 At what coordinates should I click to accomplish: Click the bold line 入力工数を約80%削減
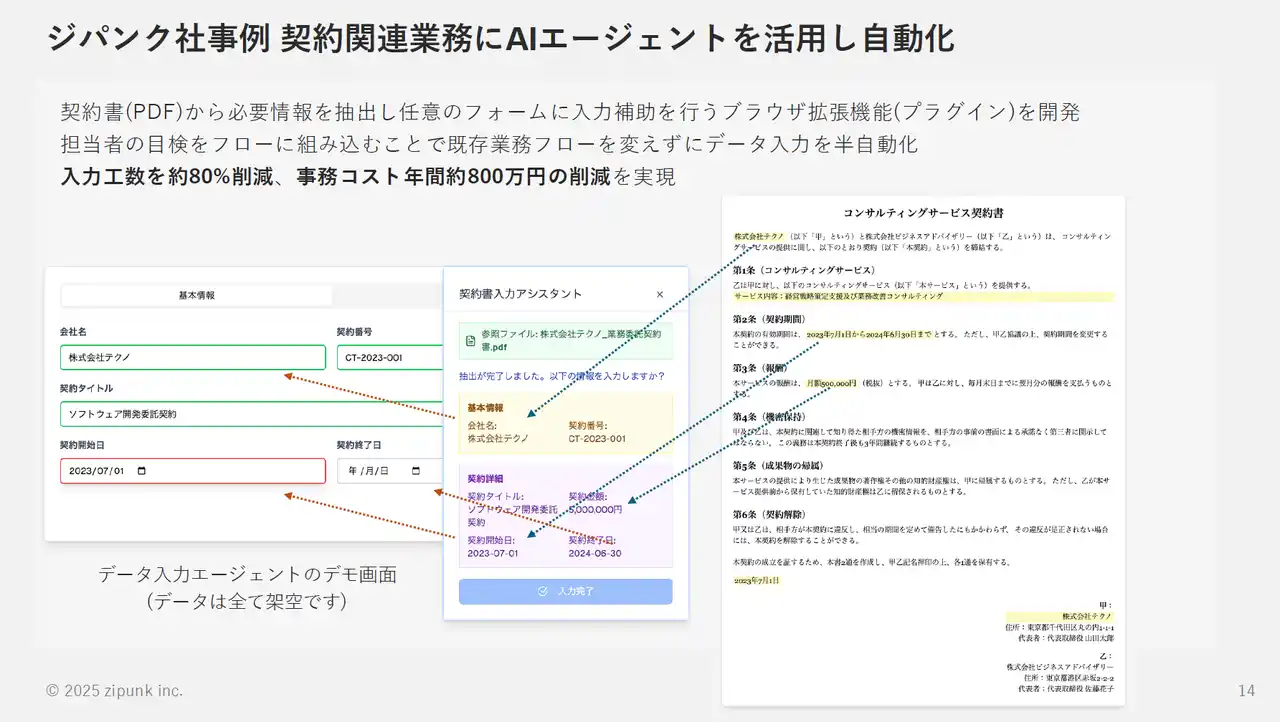166,177
